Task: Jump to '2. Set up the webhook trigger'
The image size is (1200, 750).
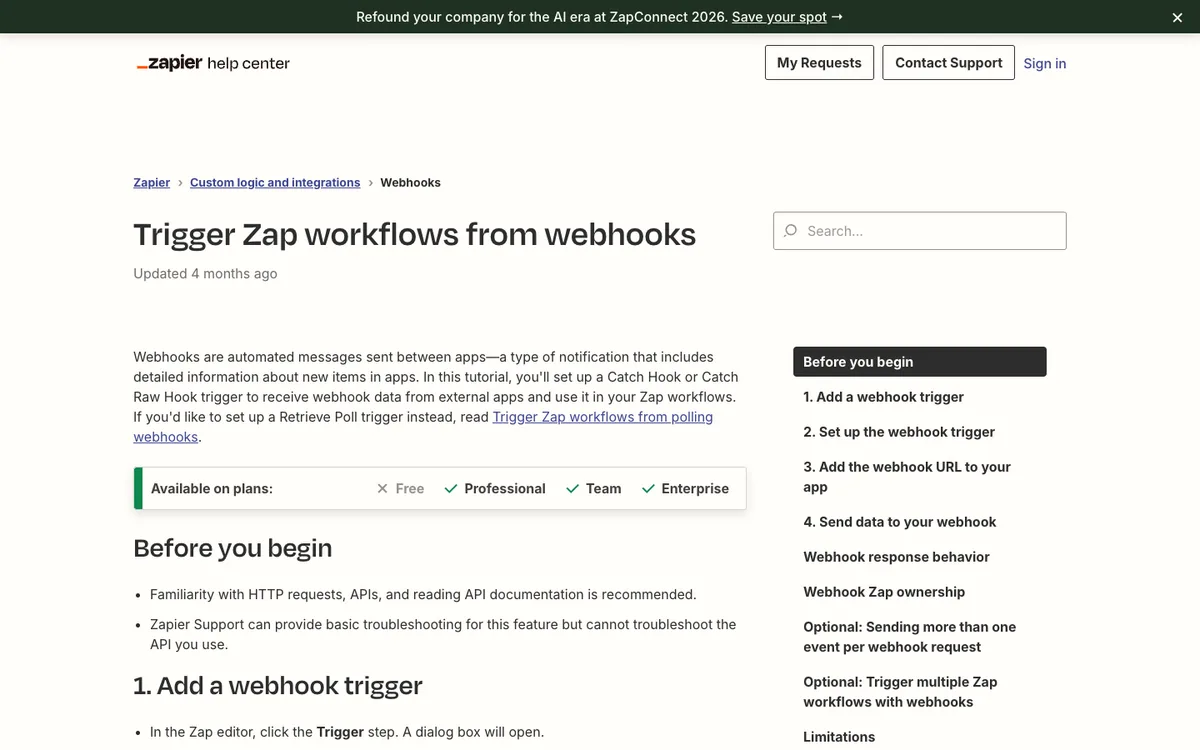Action: (x=899, y=432)
